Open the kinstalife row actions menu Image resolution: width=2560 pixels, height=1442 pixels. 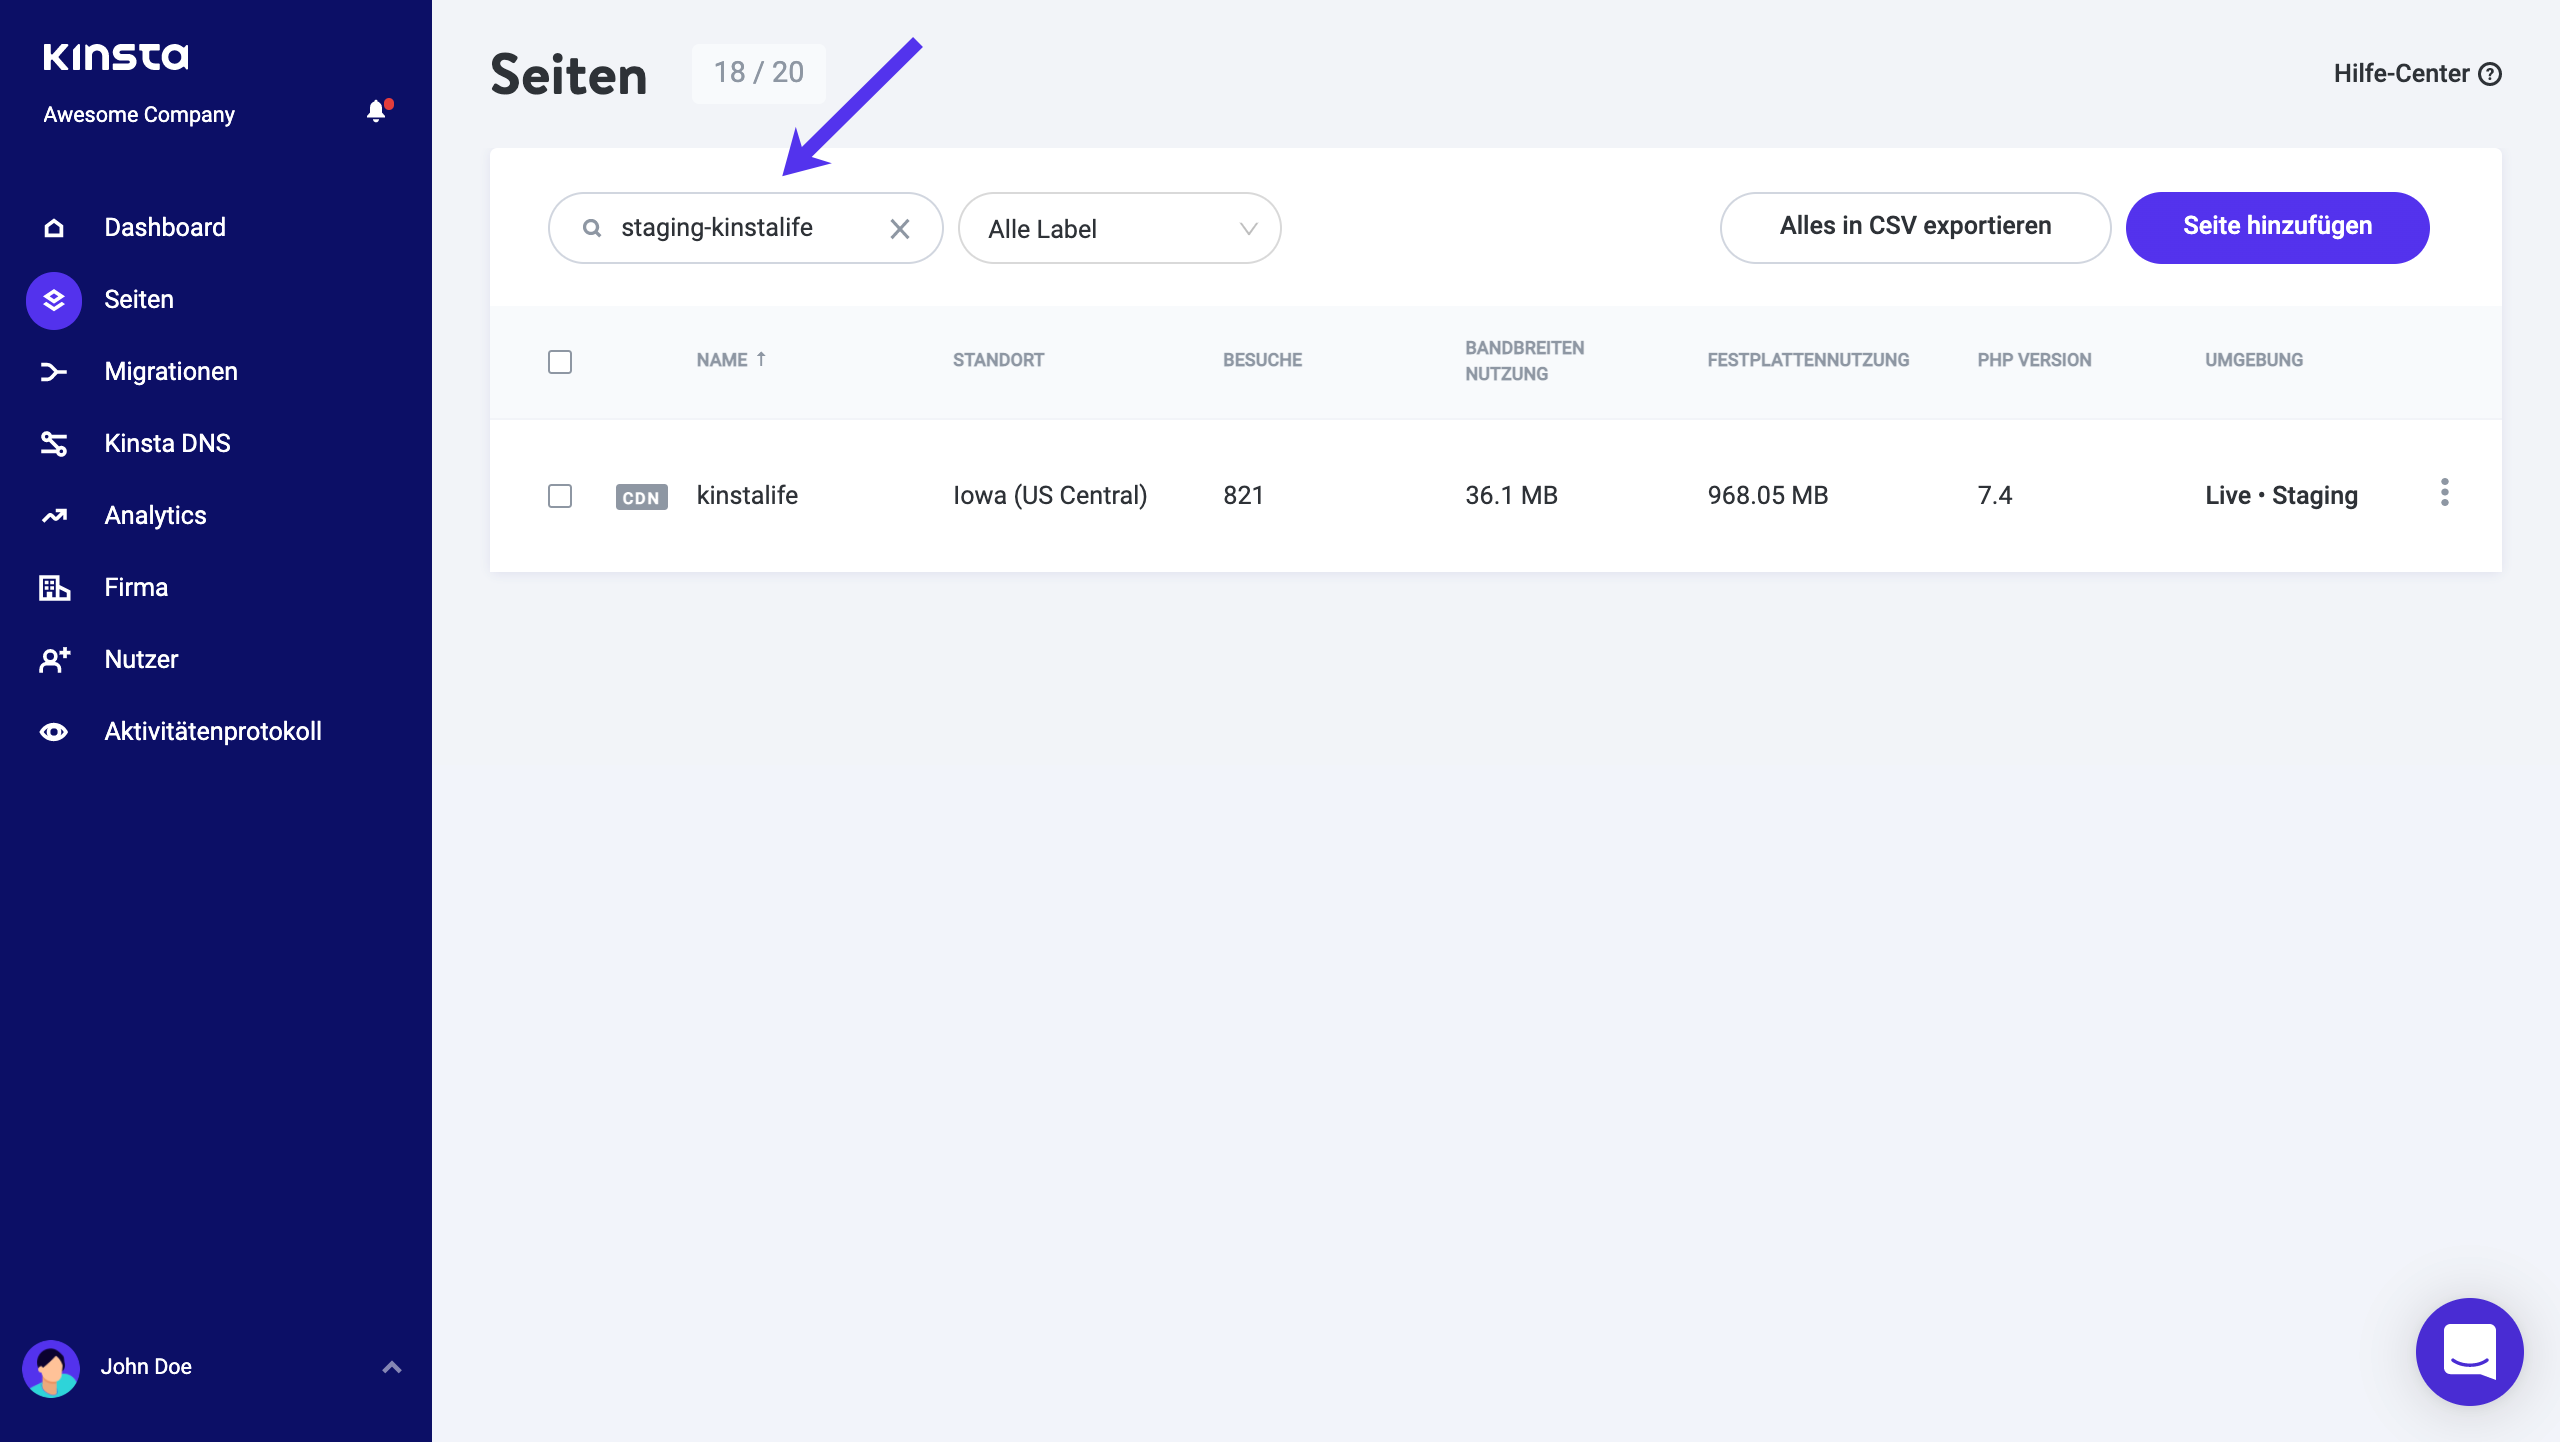pyautogui.click(x=2446, y=492)
